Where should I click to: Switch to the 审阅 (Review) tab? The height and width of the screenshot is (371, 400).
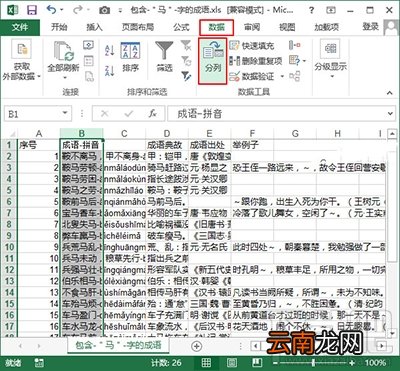click(252, 27)
